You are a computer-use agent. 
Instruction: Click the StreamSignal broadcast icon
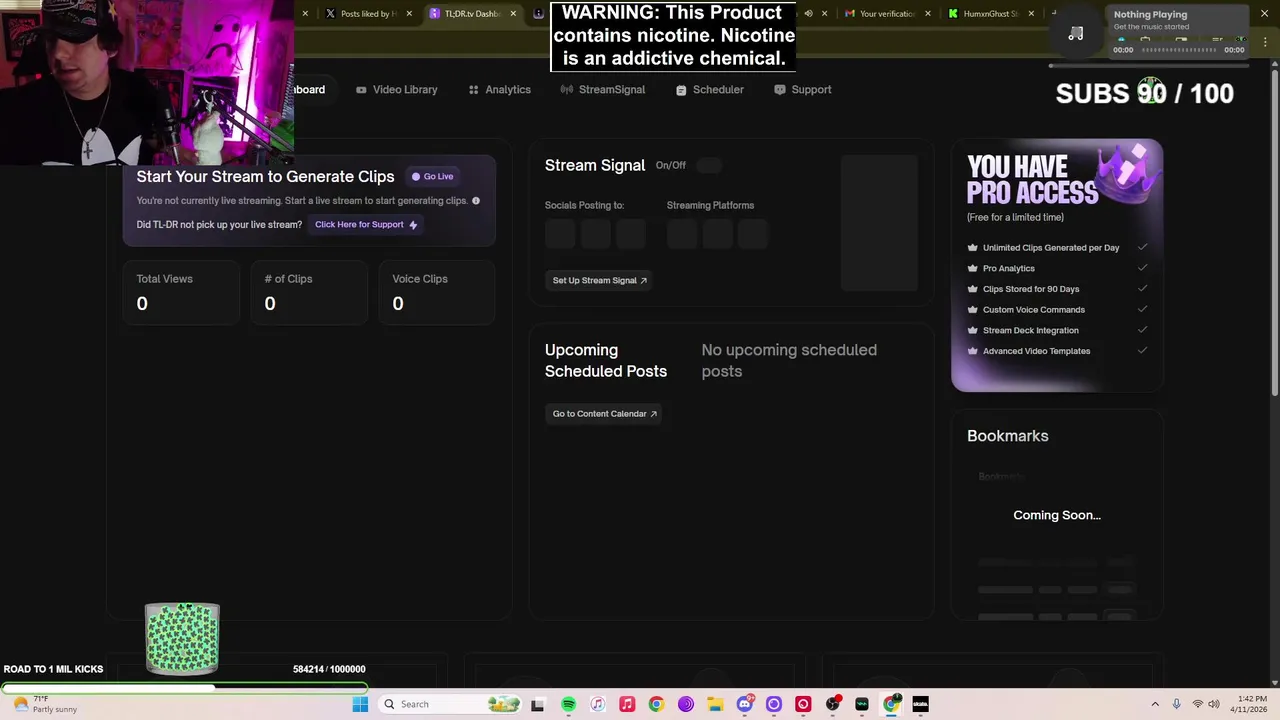[567, 90]
